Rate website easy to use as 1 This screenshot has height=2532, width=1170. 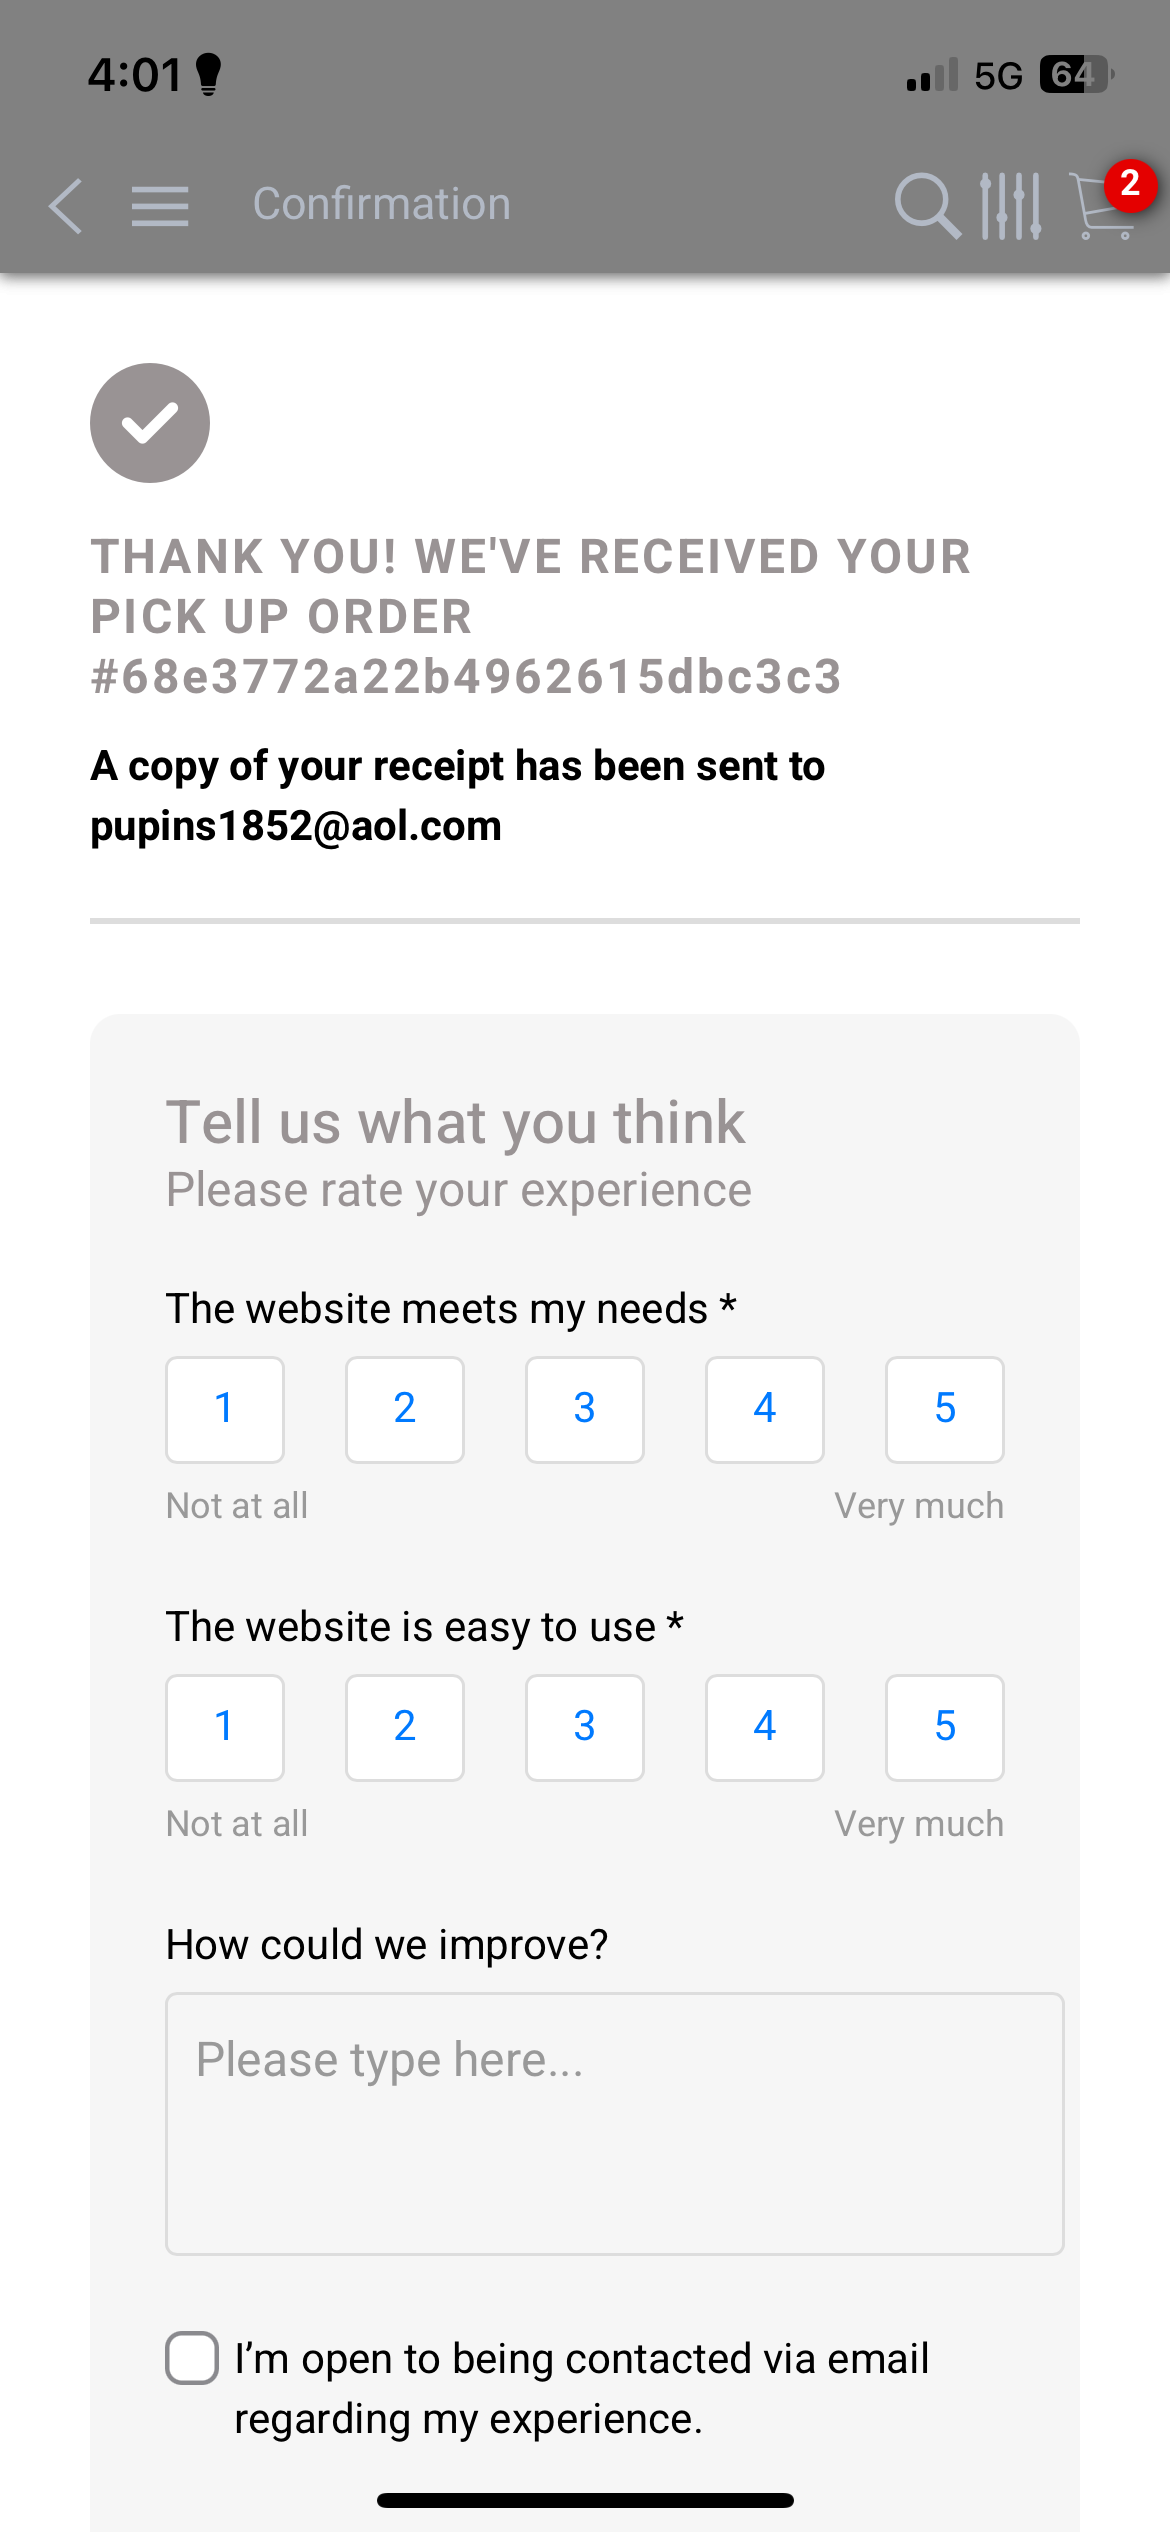click(x=225, y=1727)
